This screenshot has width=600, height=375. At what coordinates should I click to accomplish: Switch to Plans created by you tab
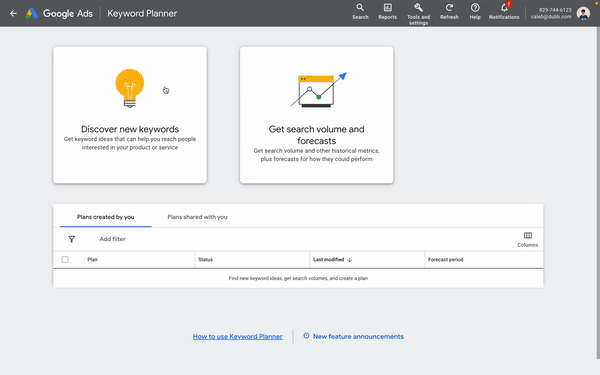click(106, 217)
